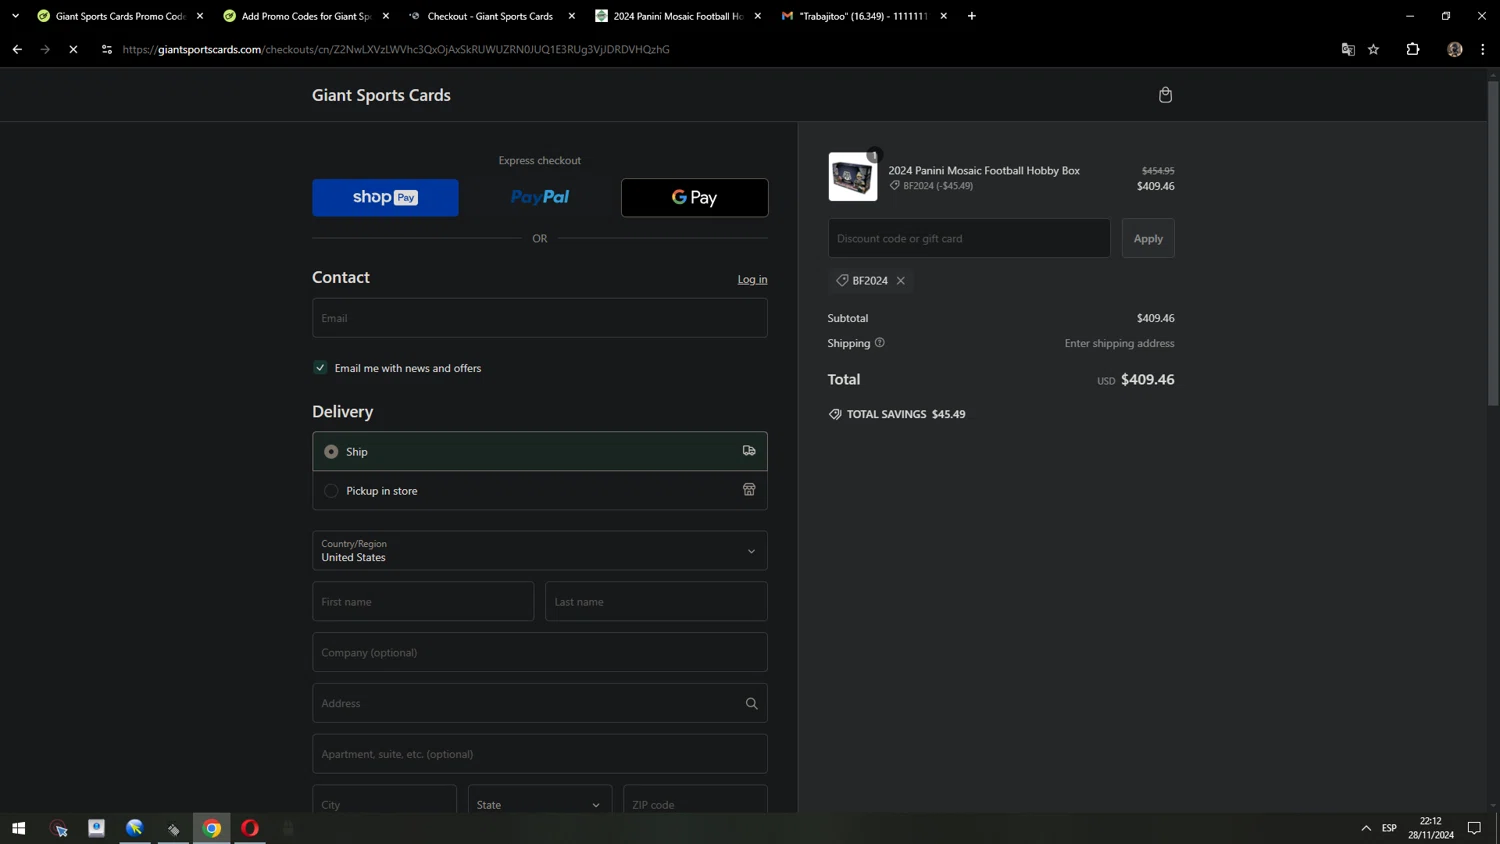Click the page vertical scrollbar

[x=1493, y=243]
